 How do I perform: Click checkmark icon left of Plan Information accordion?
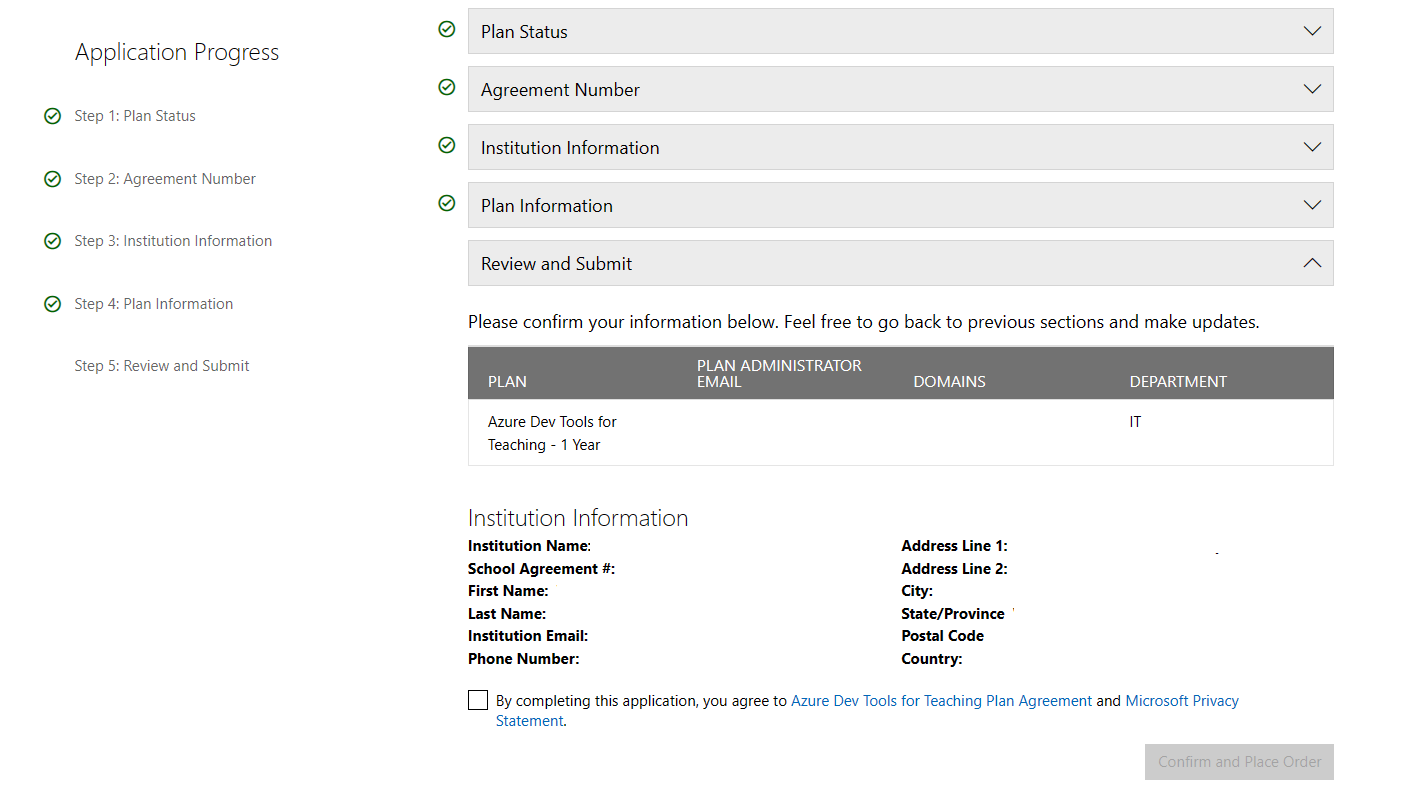pos(447,204)
